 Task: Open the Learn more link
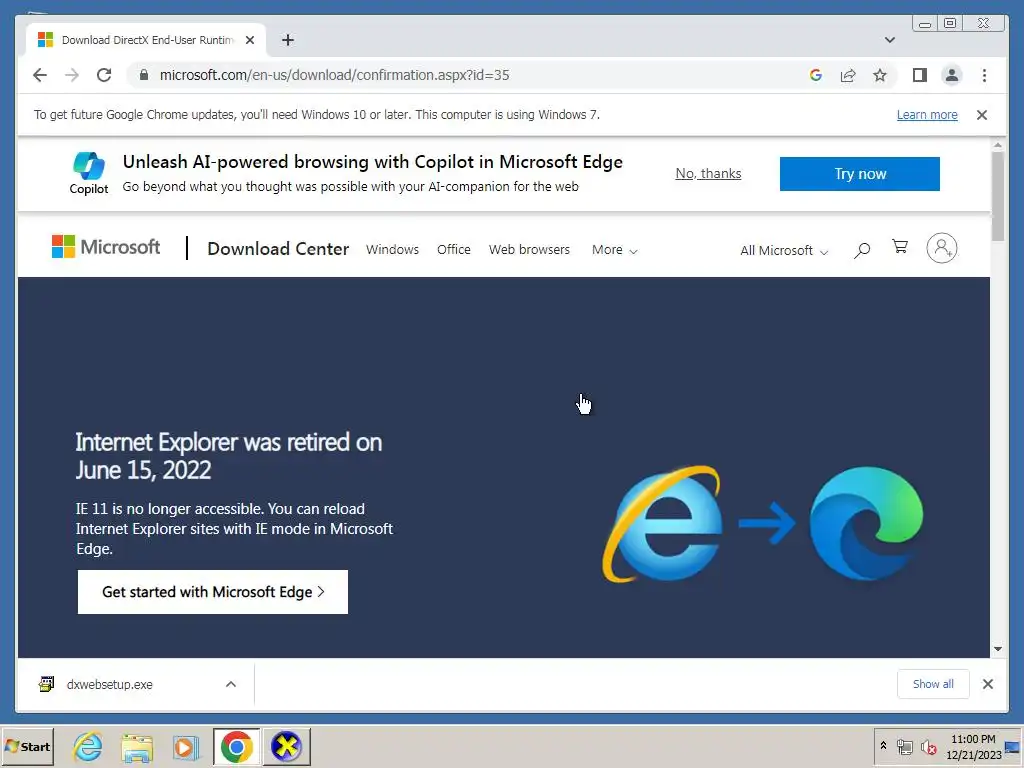927,115
